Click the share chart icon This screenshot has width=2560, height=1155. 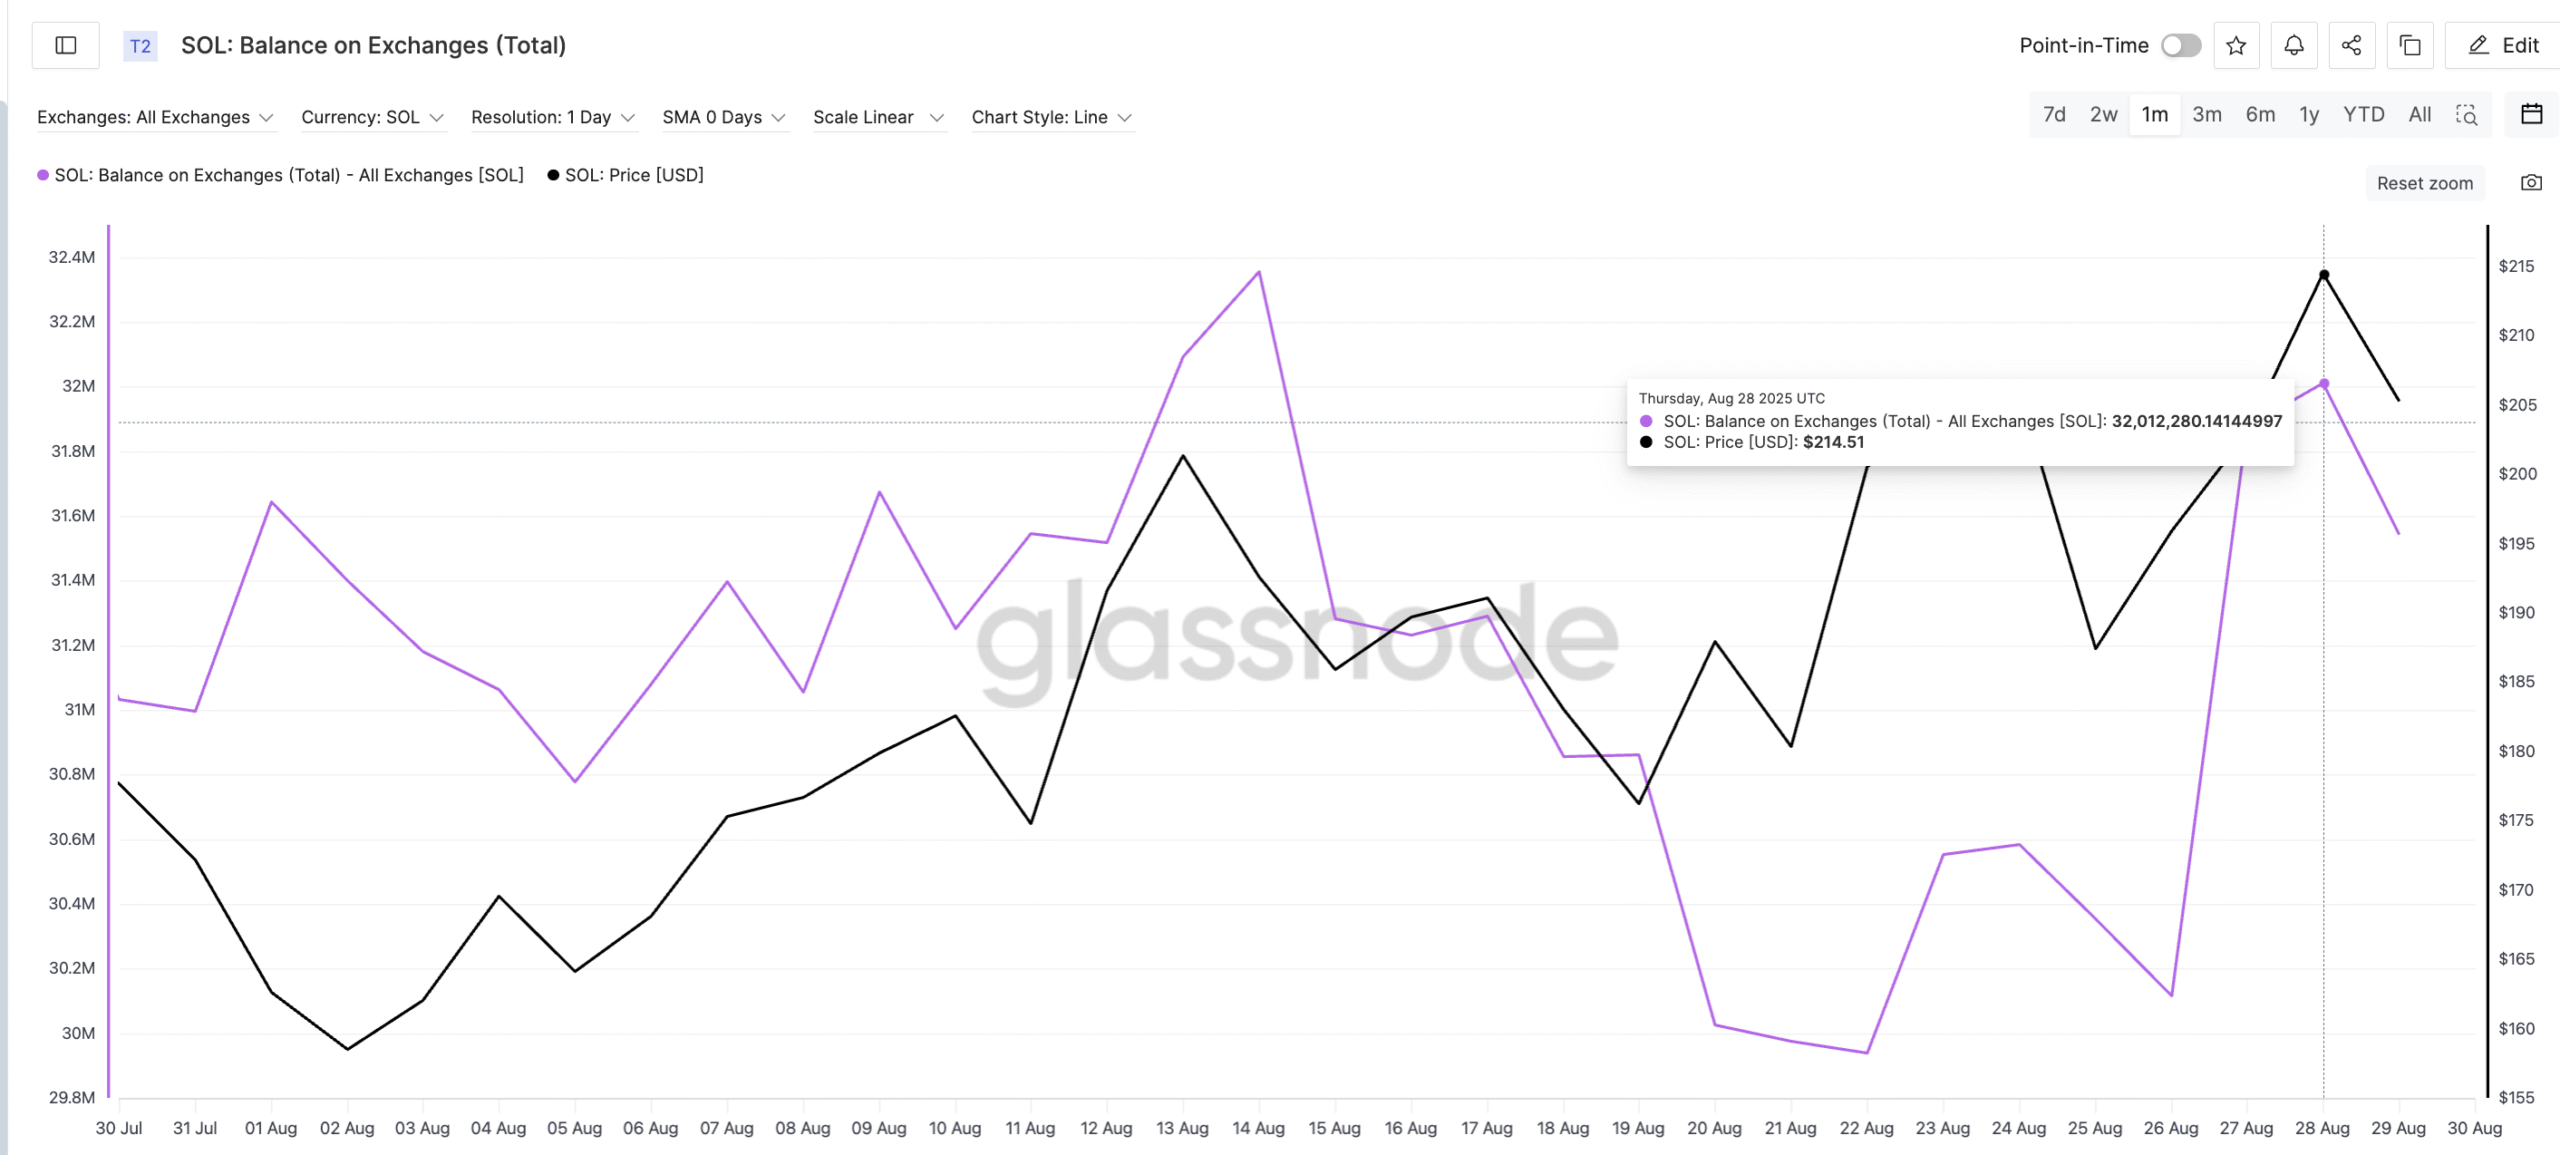[x=2352, y=45]
